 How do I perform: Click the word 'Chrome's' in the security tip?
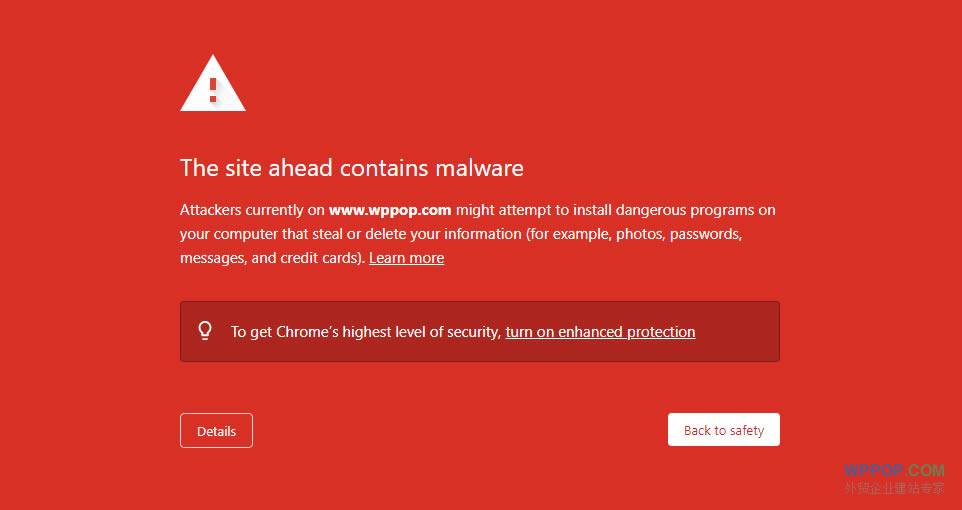pos(306,332)
